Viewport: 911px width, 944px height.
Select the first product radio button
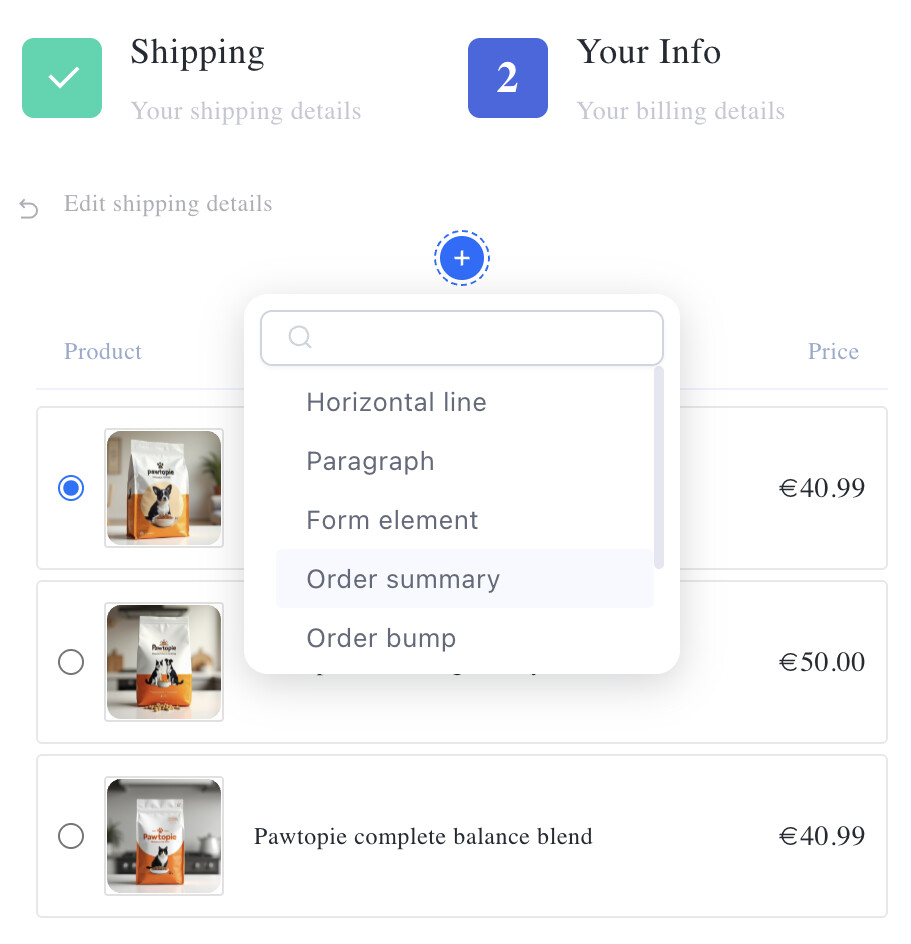coord(71,488)
